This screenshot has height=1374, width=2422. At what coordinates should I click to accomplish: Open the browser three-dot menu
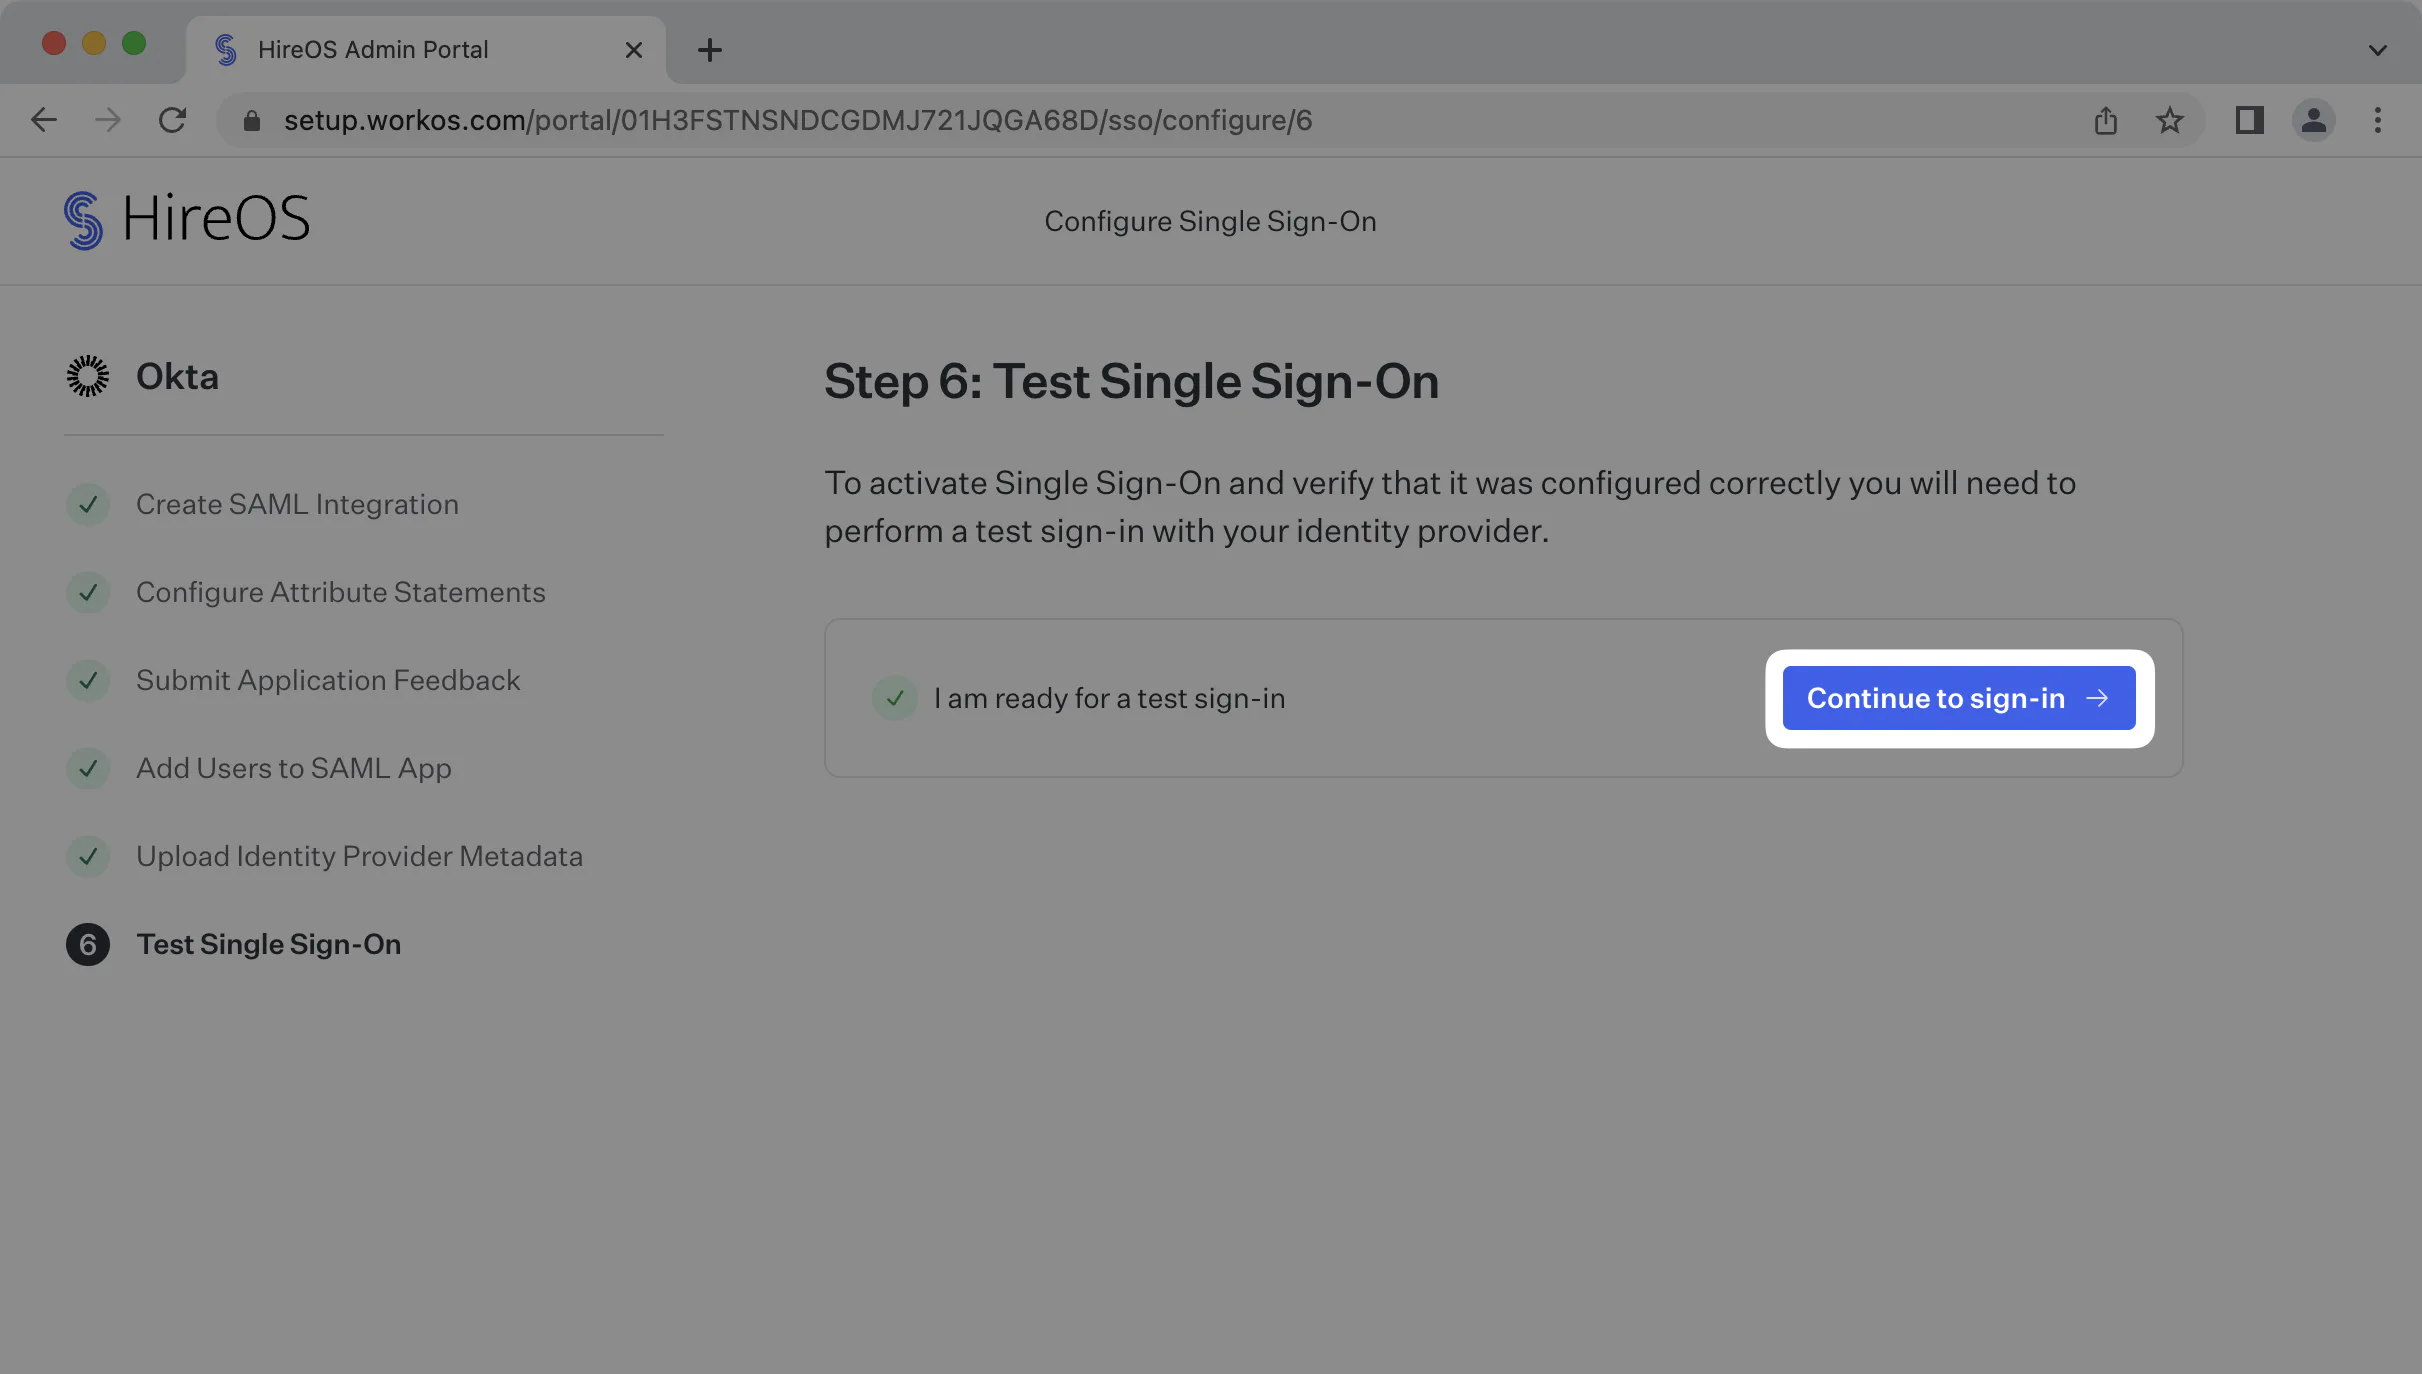tap(2378, 120)
